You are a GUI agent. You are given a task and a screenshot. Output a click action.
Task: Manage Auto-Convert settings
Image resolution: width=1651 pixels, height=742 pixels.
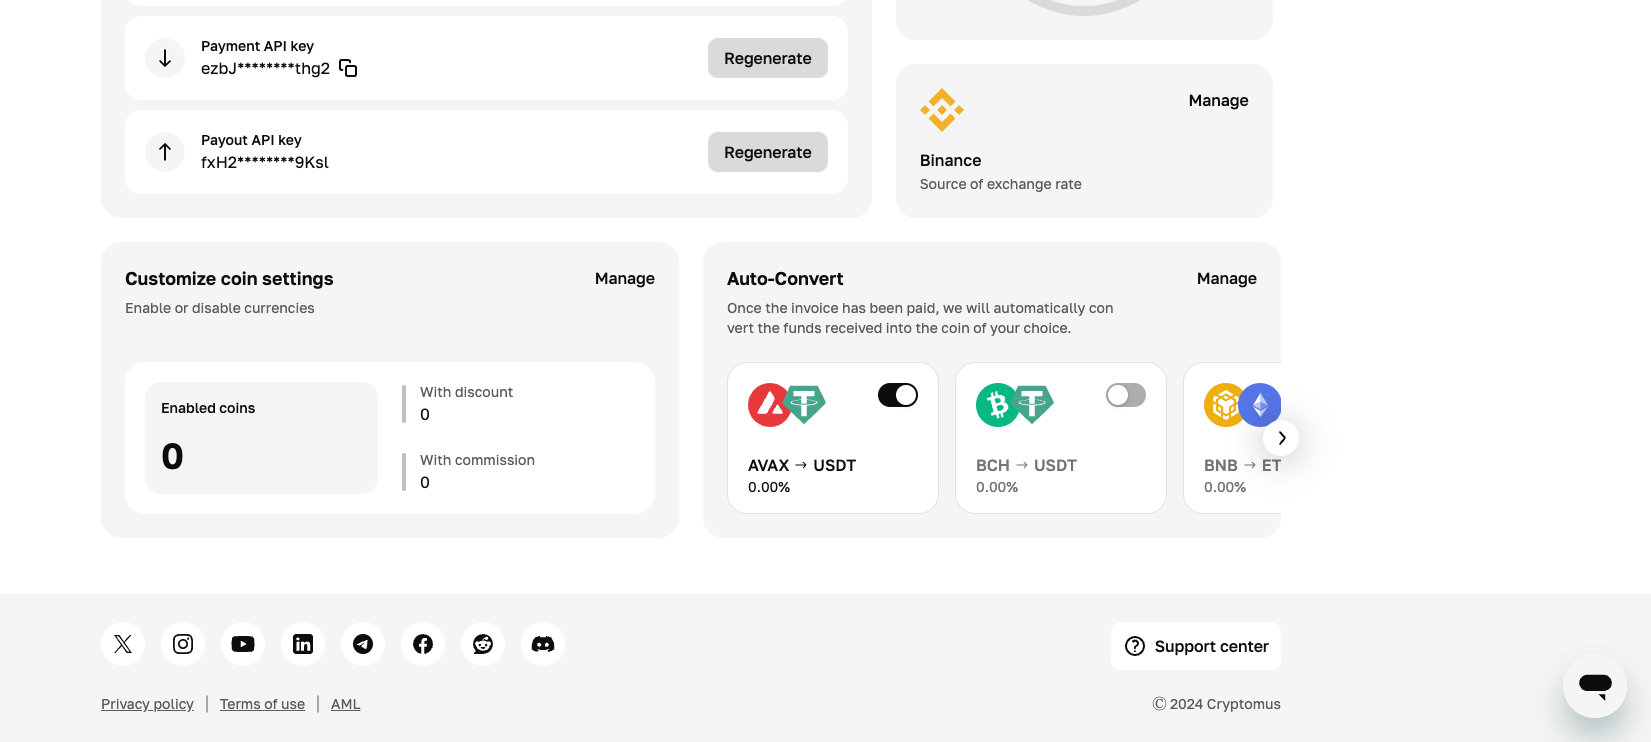pyautogui.click(x=1226, y=278)
